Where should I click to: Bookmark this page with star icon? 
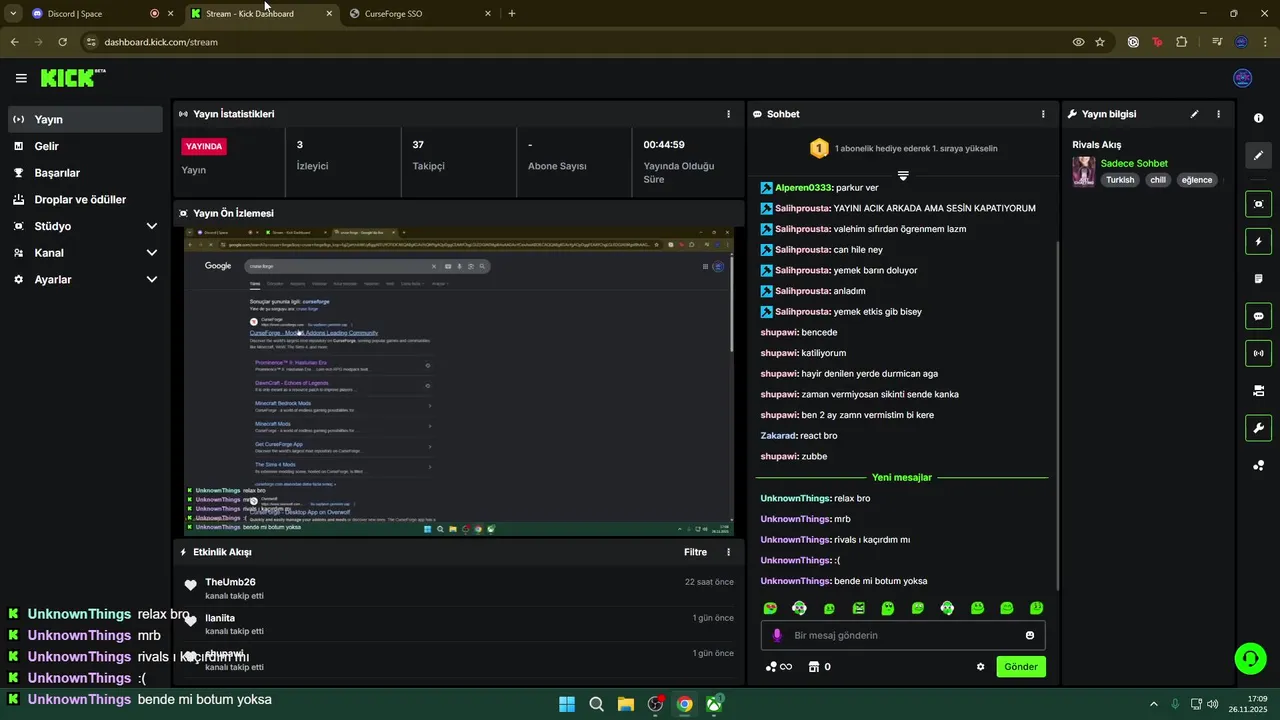coord(1100,42)
